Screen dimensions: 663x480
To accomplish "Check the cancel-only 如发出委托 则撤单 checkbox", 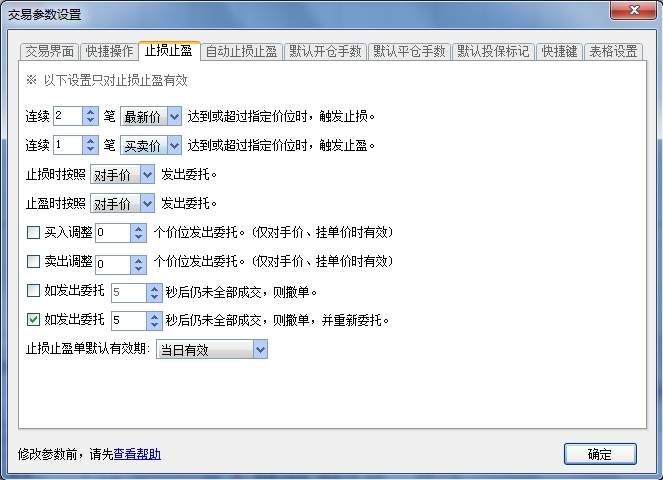I will coord(33,291).
